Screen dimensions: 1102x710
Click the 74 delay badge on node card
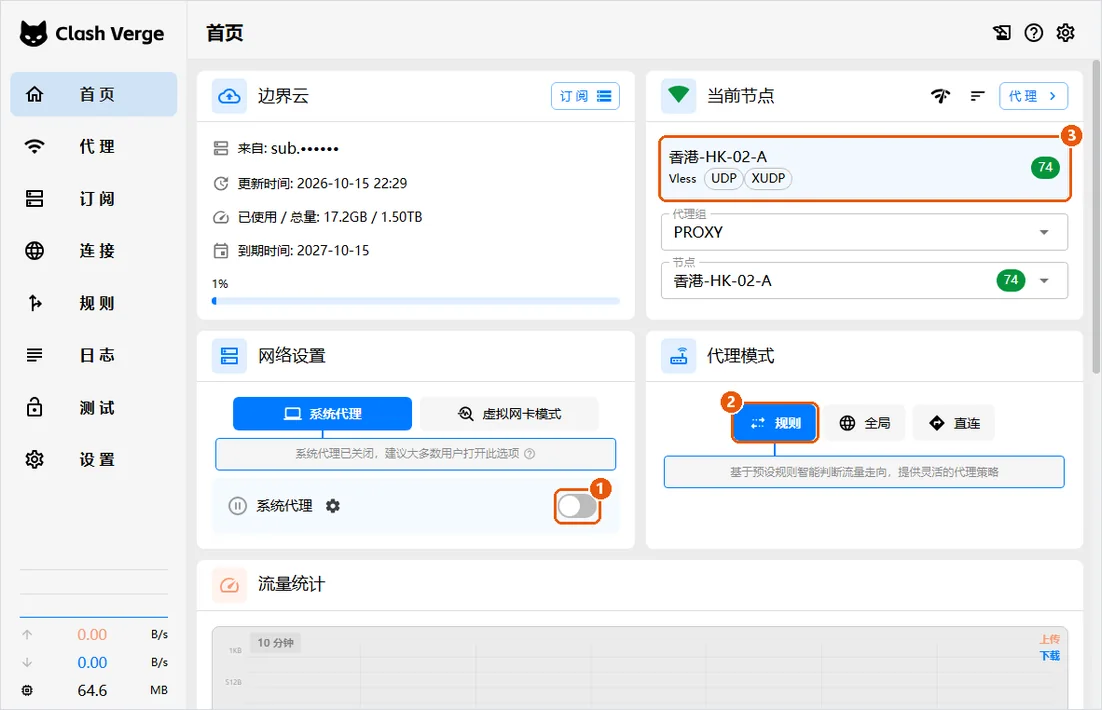[x=1045, y=167]
